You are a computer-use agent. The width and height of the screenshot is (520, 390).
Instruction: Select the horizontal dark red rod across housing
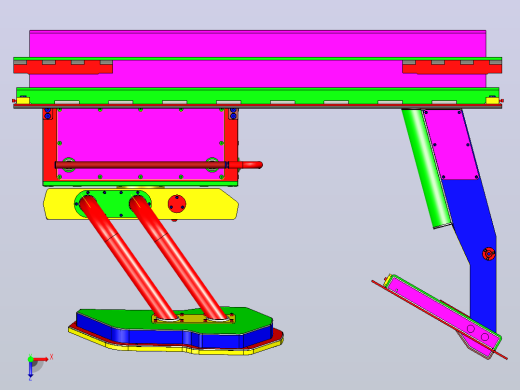(141, 165)
